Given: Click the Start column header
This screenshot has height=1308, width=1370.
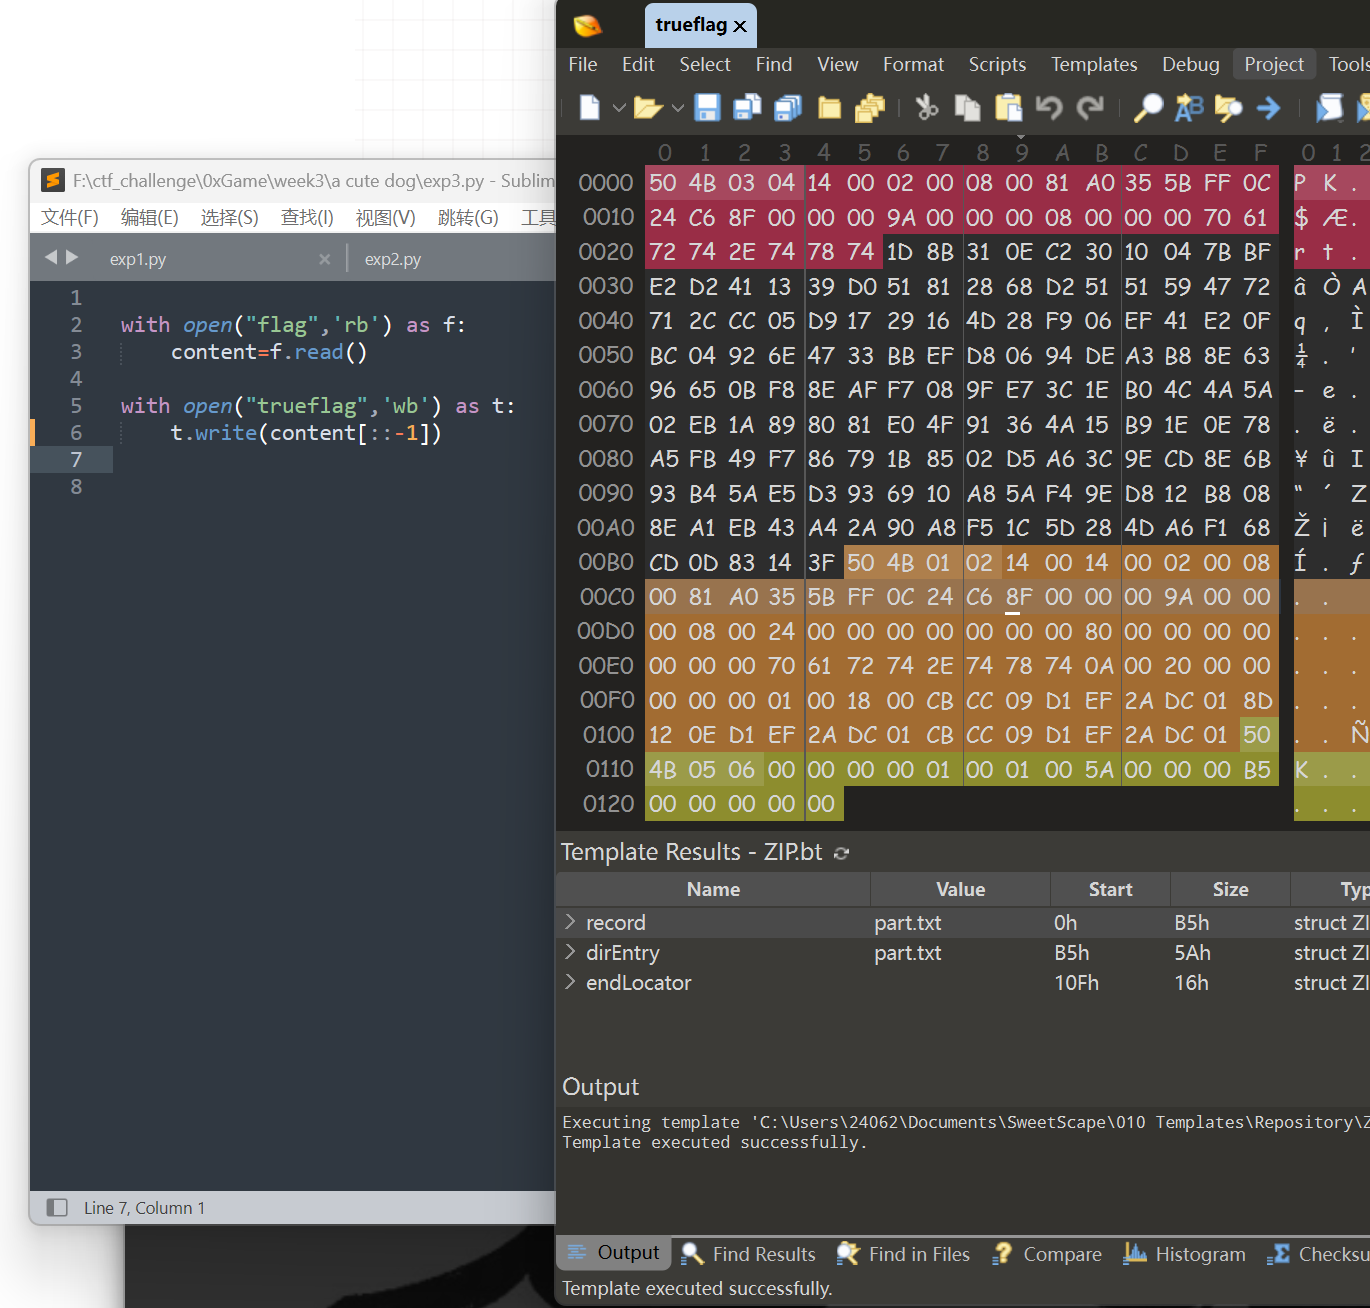Looking at the screenshot, I should pyautogui.click(x=1110, y=889).
